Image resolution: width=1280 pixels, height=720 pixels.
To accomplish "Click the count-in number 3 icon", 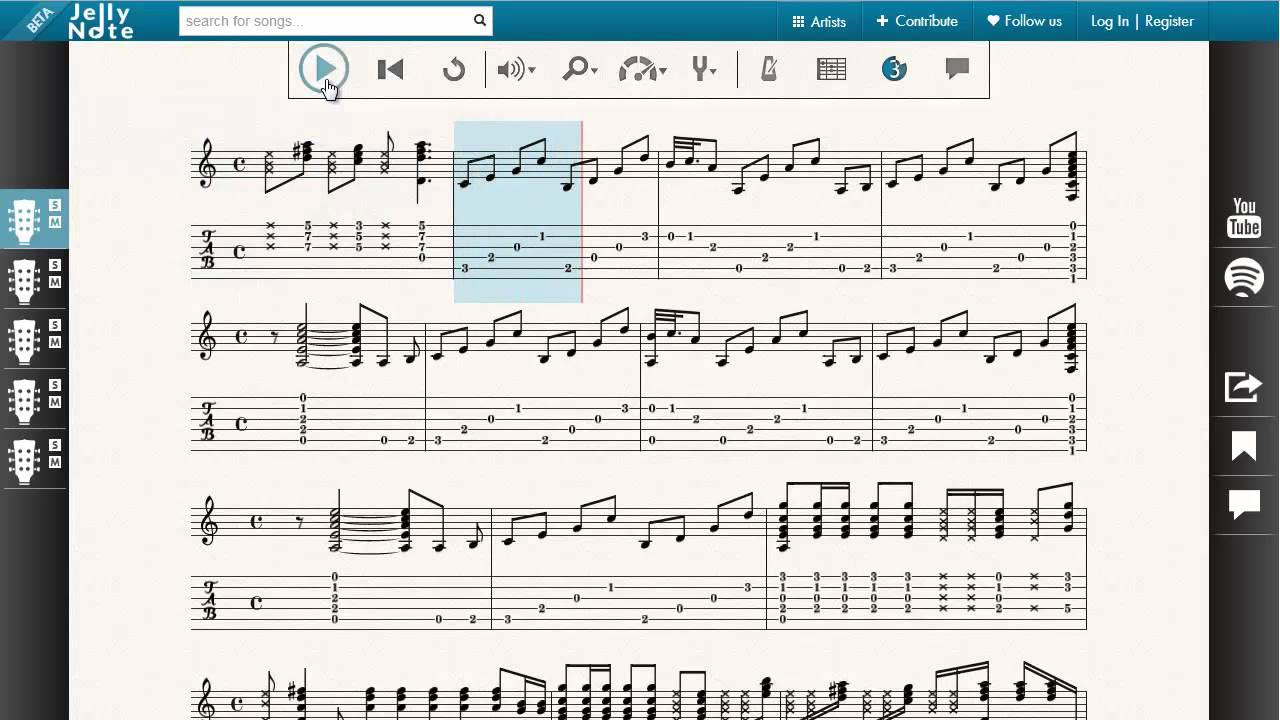I will [894, 69].
